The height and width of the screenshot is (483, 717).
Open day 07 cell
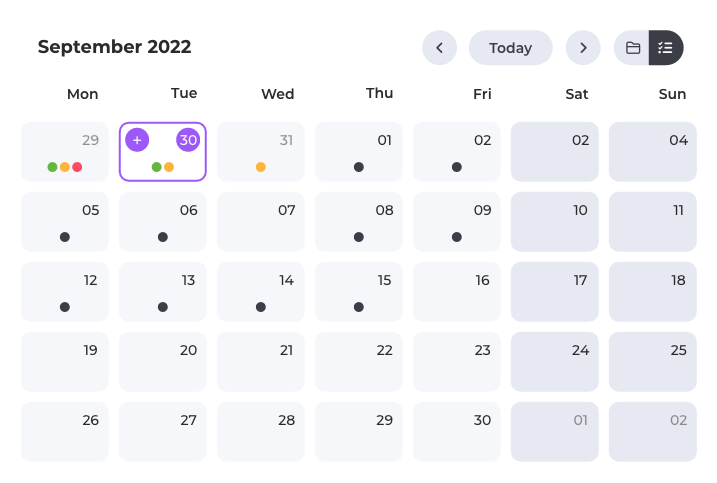[261, 222]
